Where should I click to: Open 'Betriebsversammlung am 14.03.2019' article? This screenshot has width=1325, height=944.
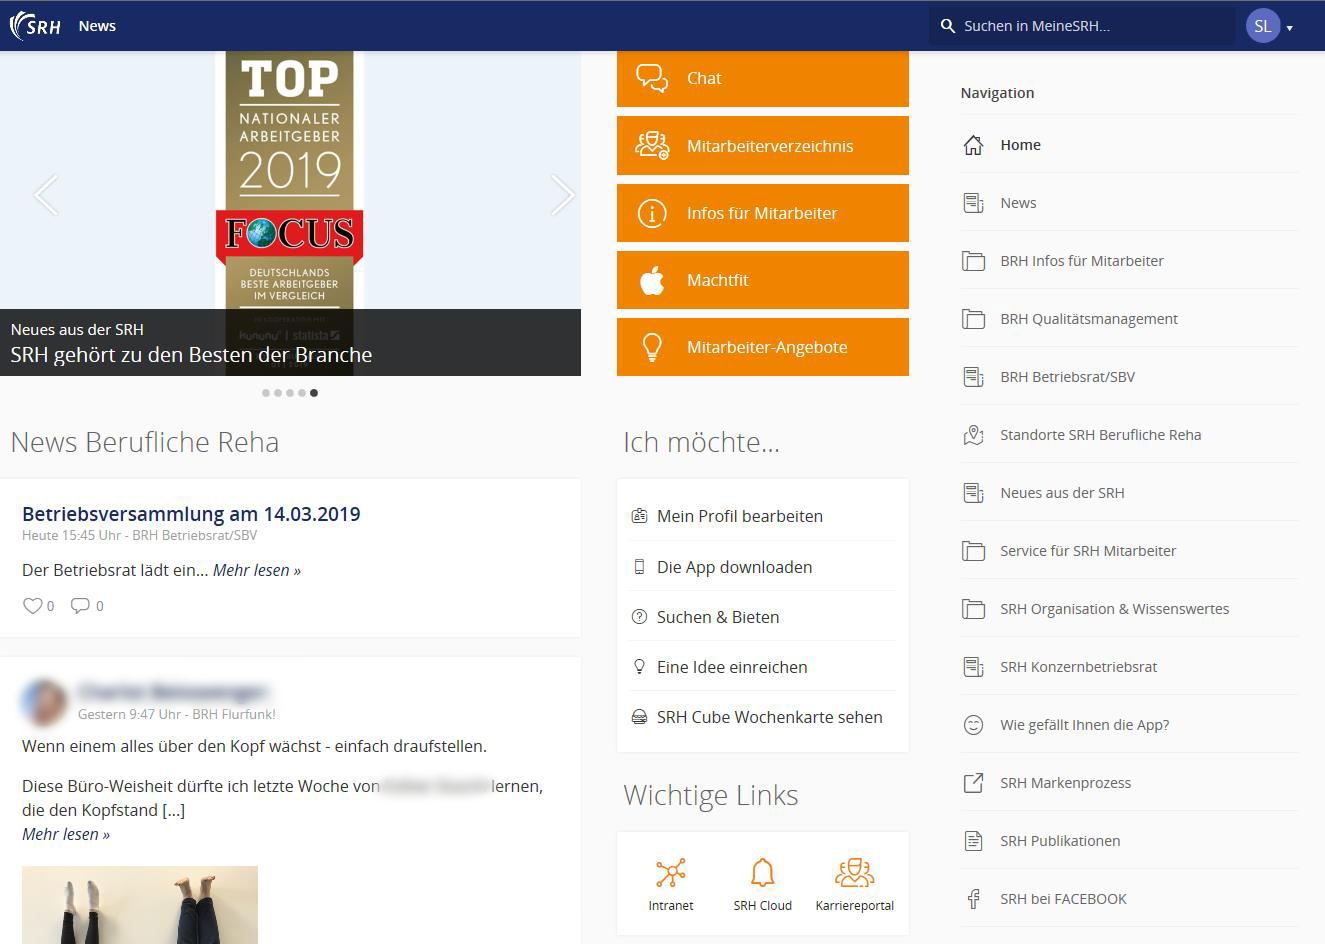tap(191, 514)
